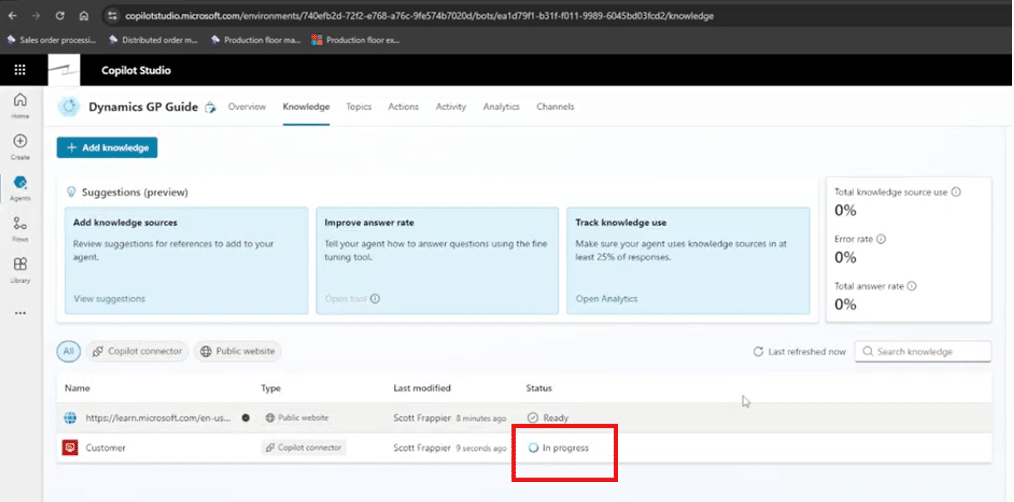Viewport: 1014px width, 502px height.
Task: Click the browser address bar URL
Action: 419,16
